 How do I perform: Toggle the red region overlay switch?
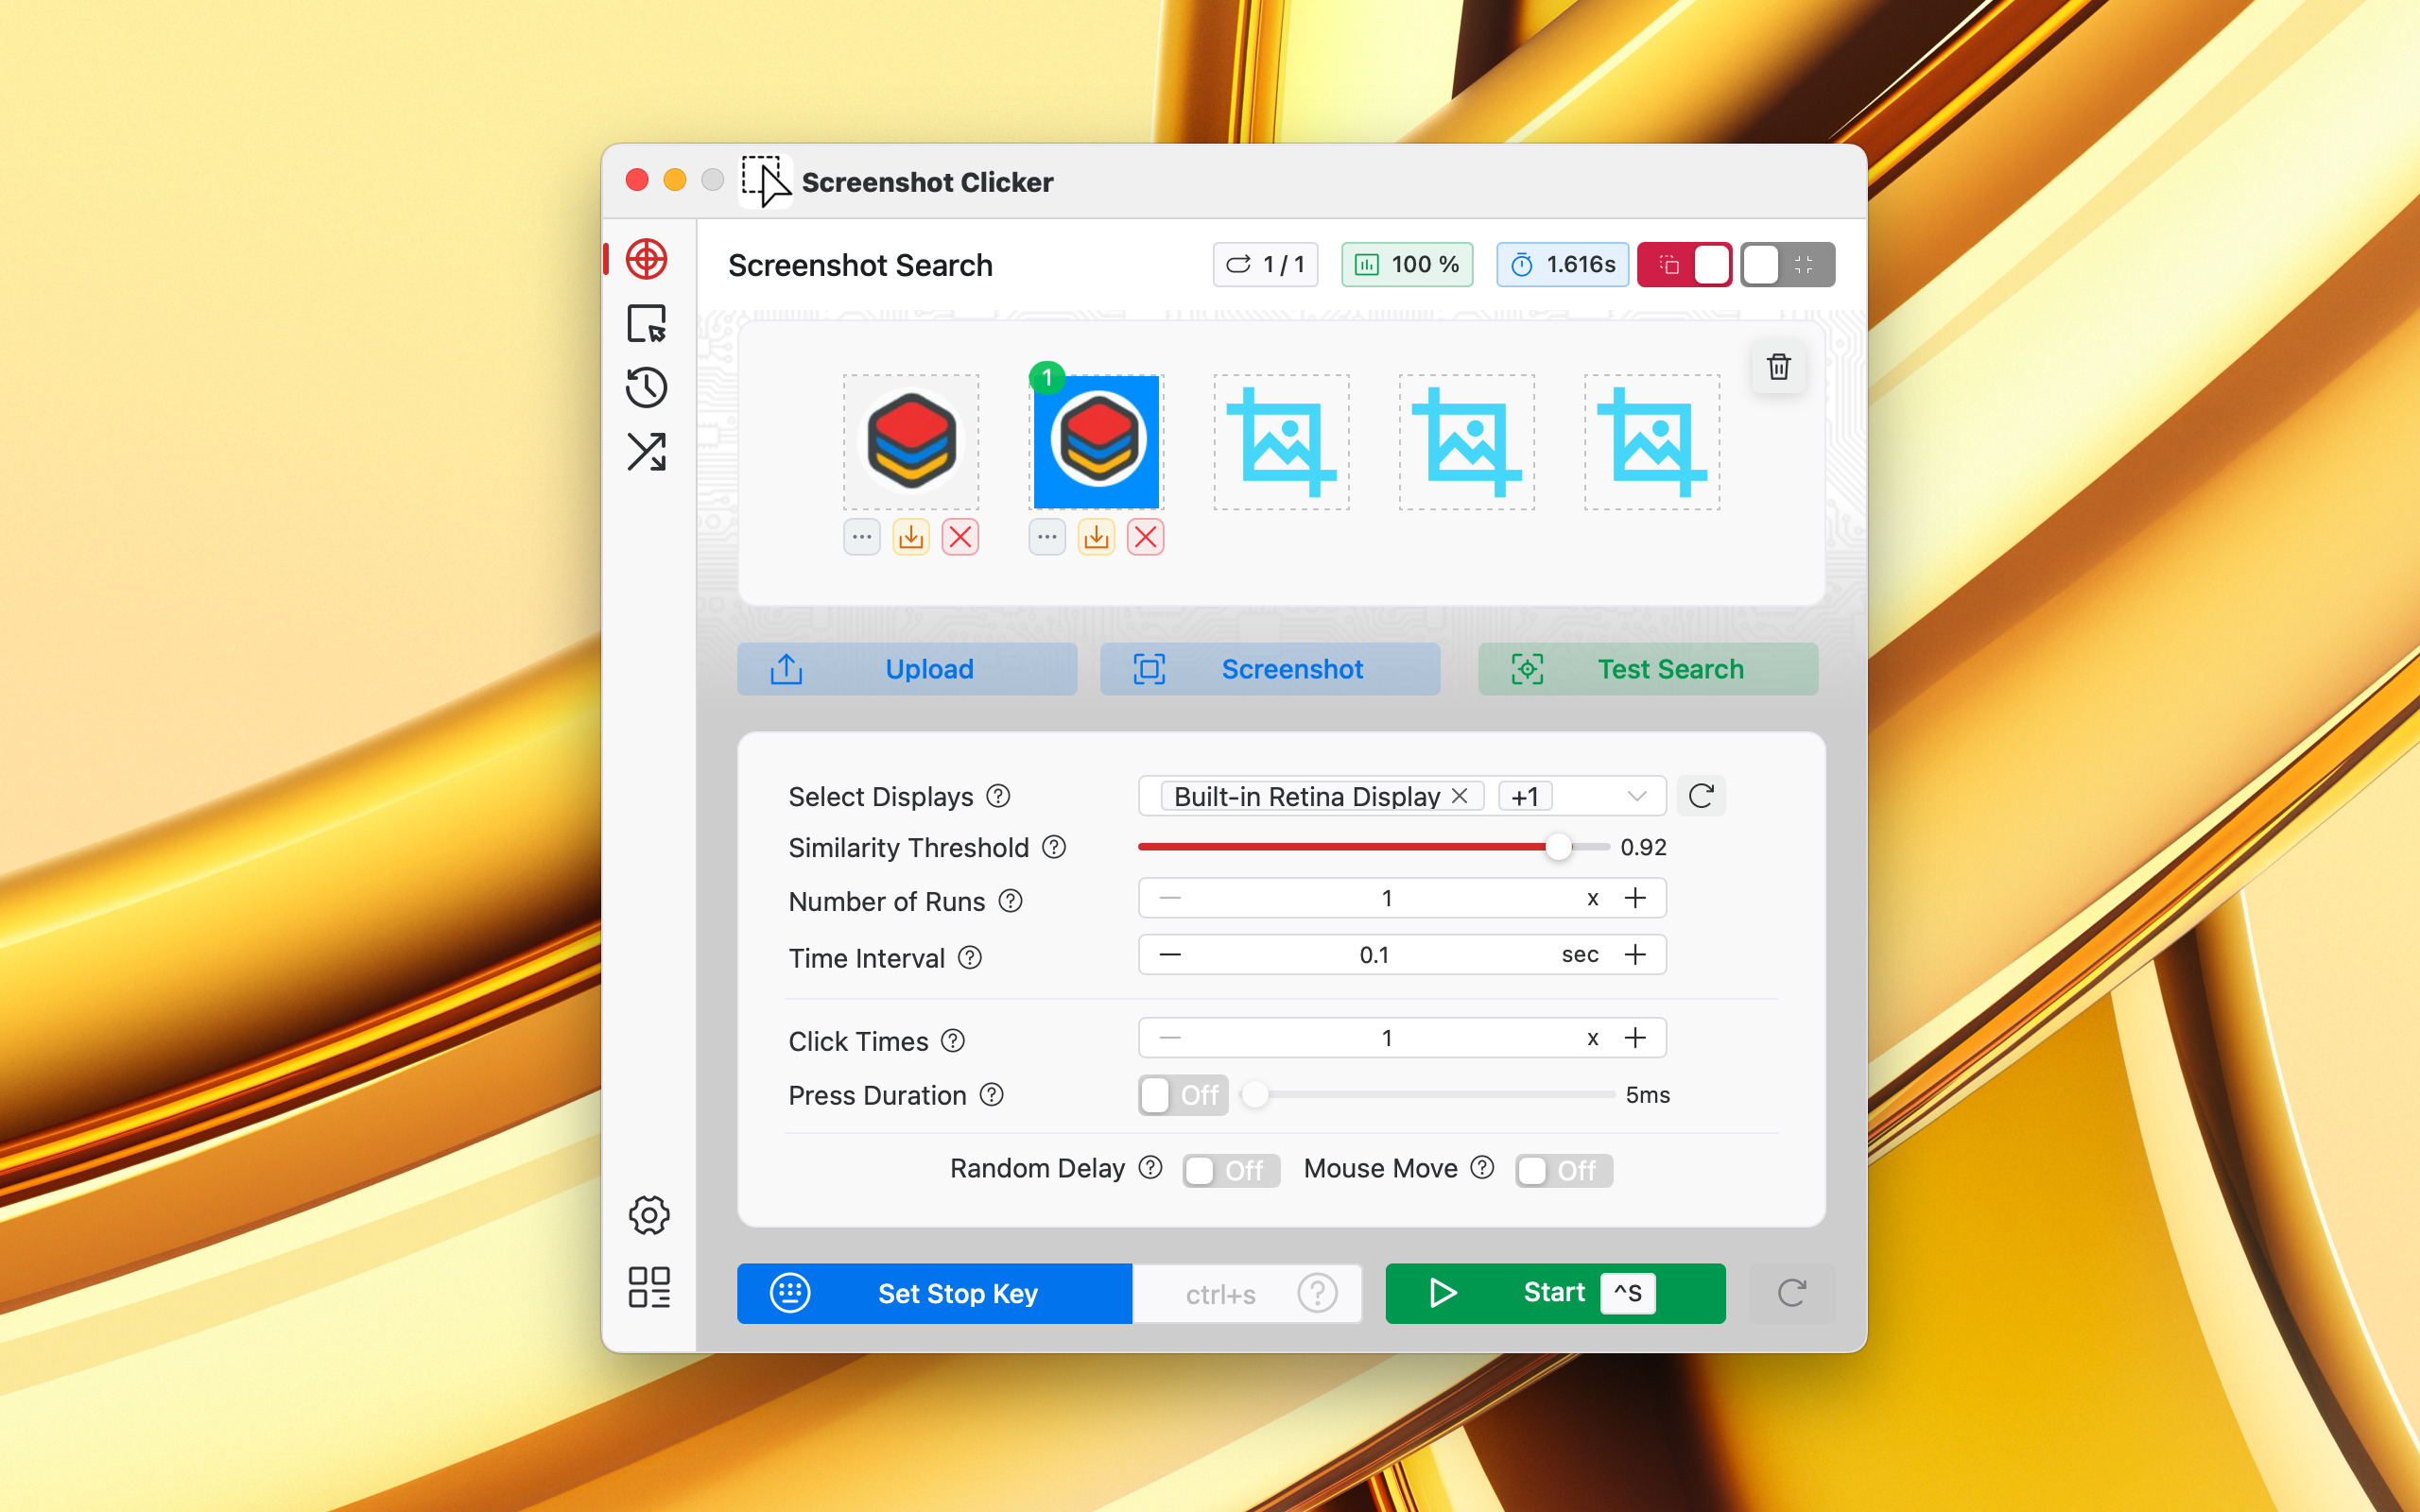[x=1685, y=264]
